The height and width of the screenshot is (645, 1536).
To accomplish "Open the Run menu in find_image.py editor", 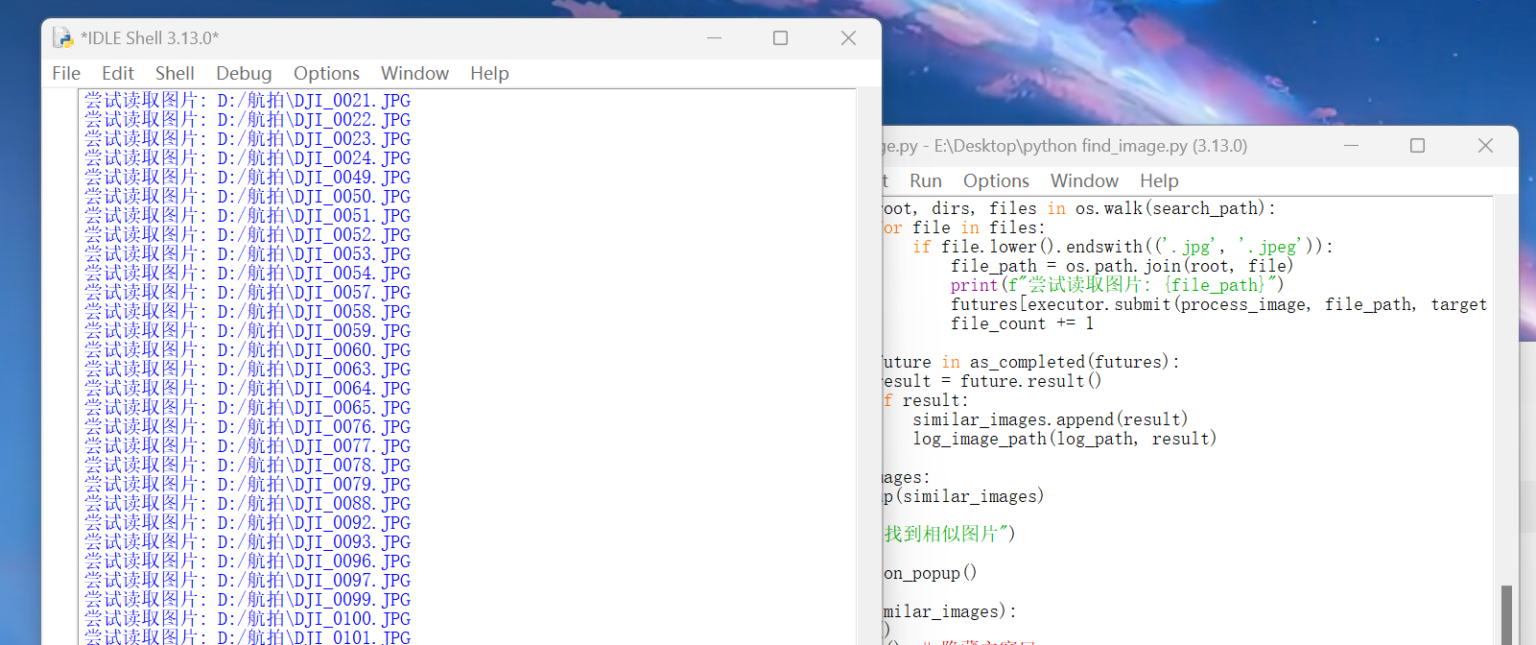I will (925, 181).
